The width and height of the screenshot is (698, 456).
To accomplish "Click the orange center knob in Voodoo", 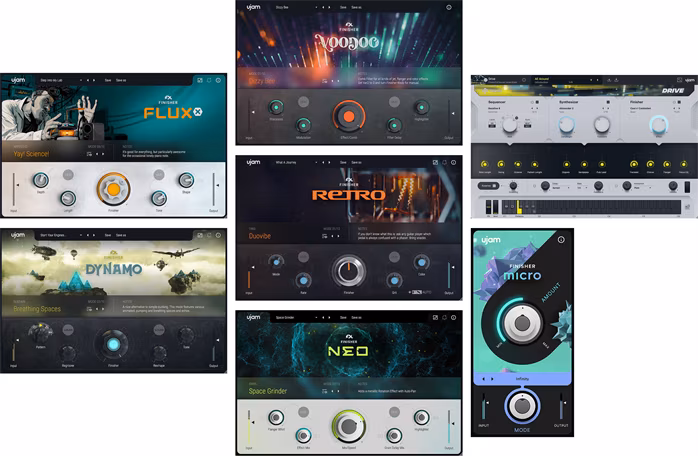I will click(349, 117).
